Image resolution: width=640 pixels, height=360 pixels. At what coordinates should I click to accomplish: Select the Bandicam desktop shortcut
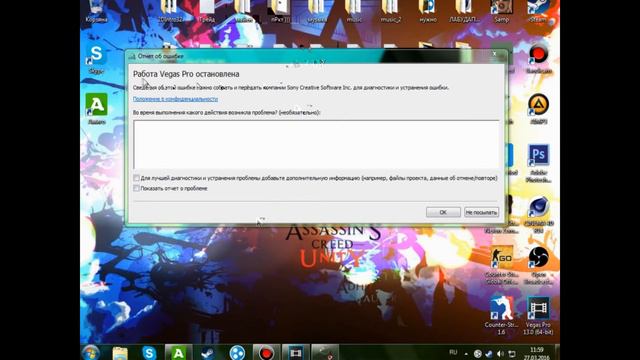pyautogui.click(x=538, y=58)
